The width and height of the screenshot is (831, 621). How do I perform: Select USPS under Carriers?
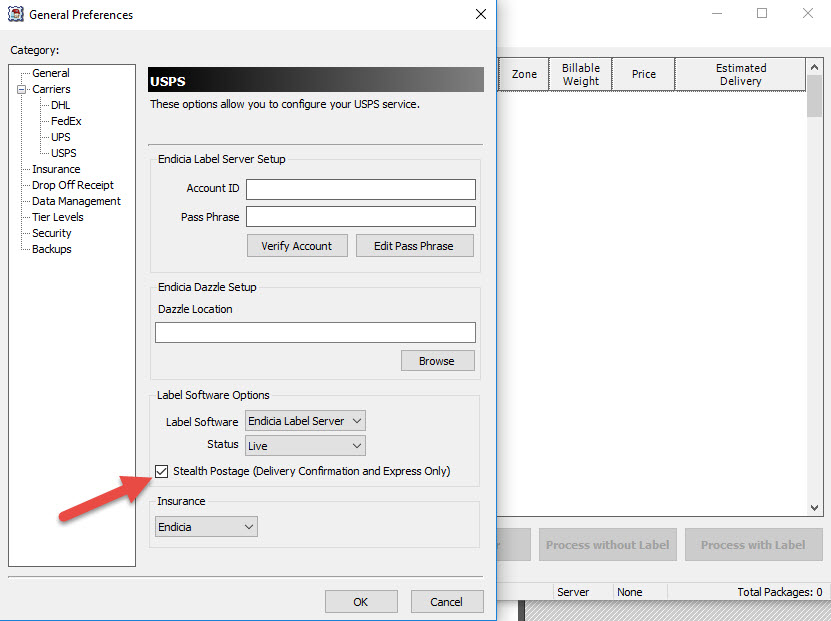tap(64, 153)
